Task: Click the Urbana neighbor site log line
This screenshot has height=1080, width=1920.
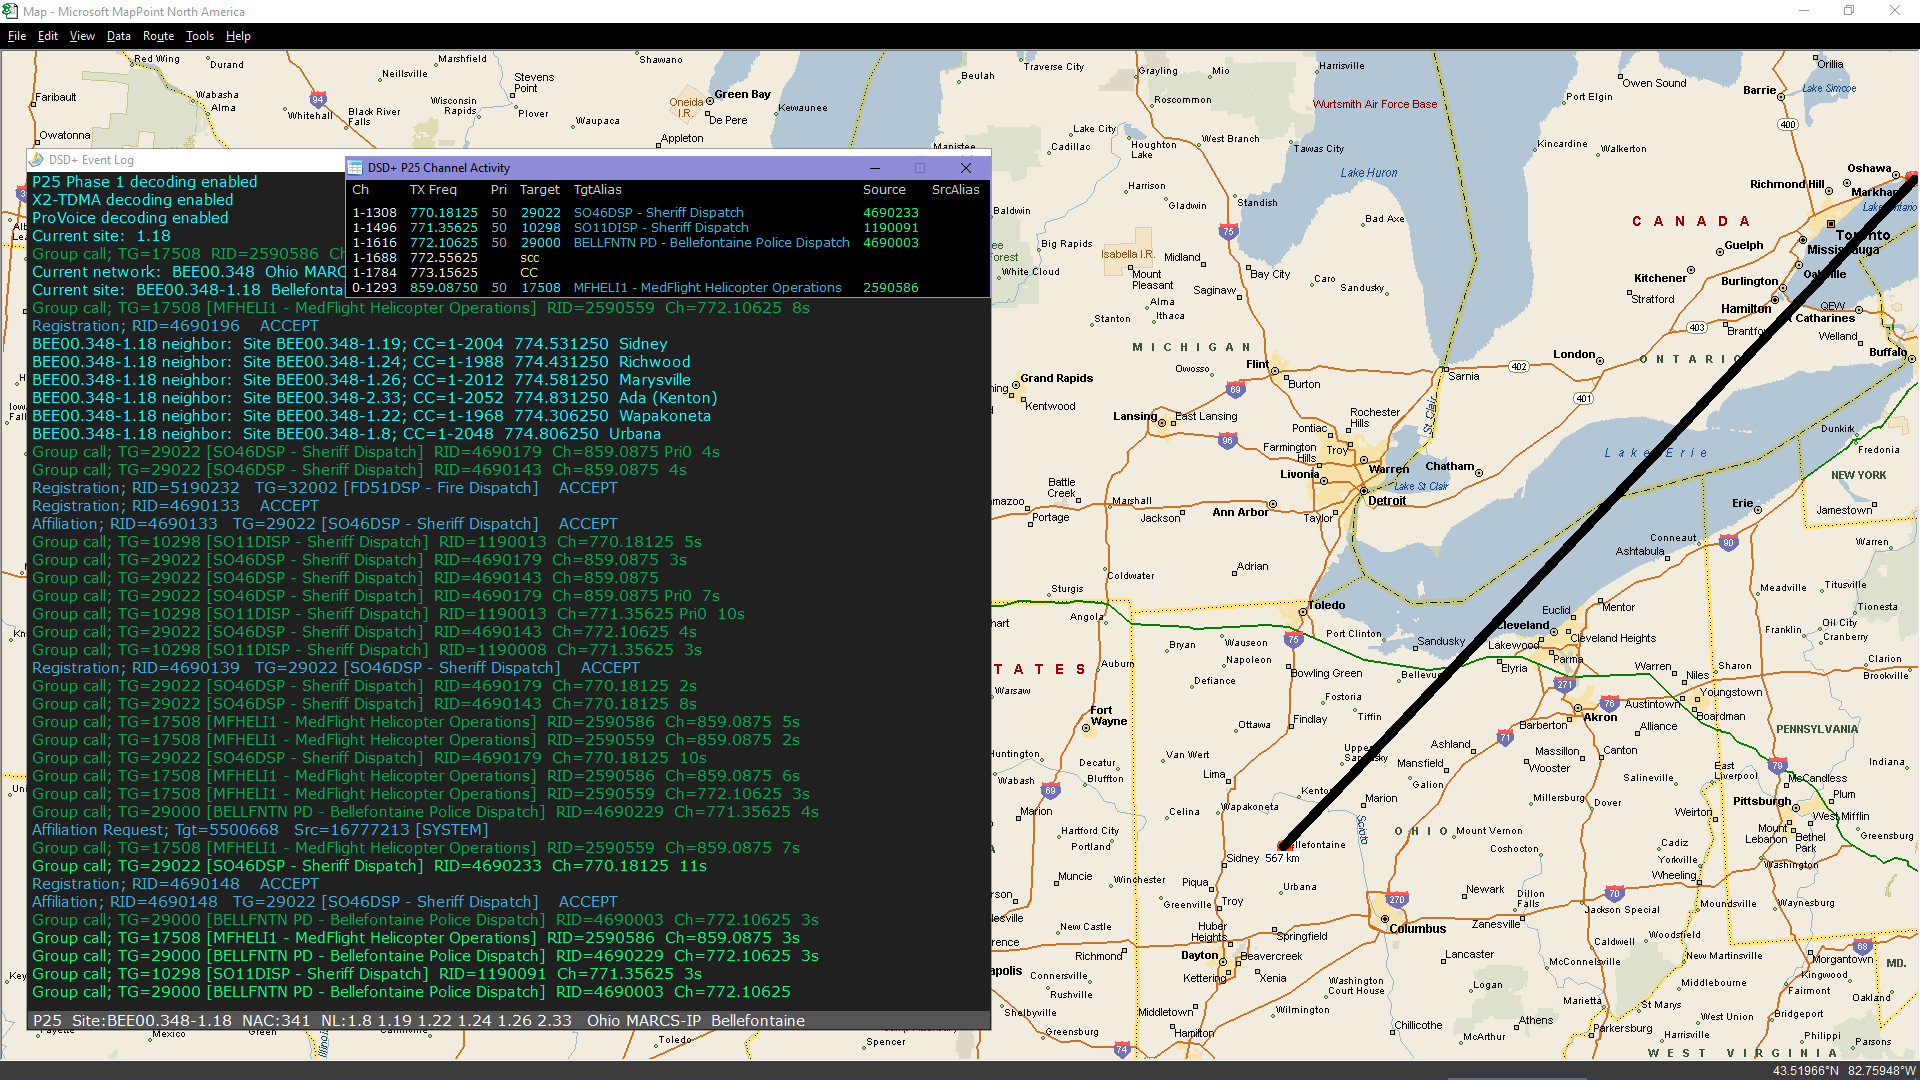Action: 346,434
